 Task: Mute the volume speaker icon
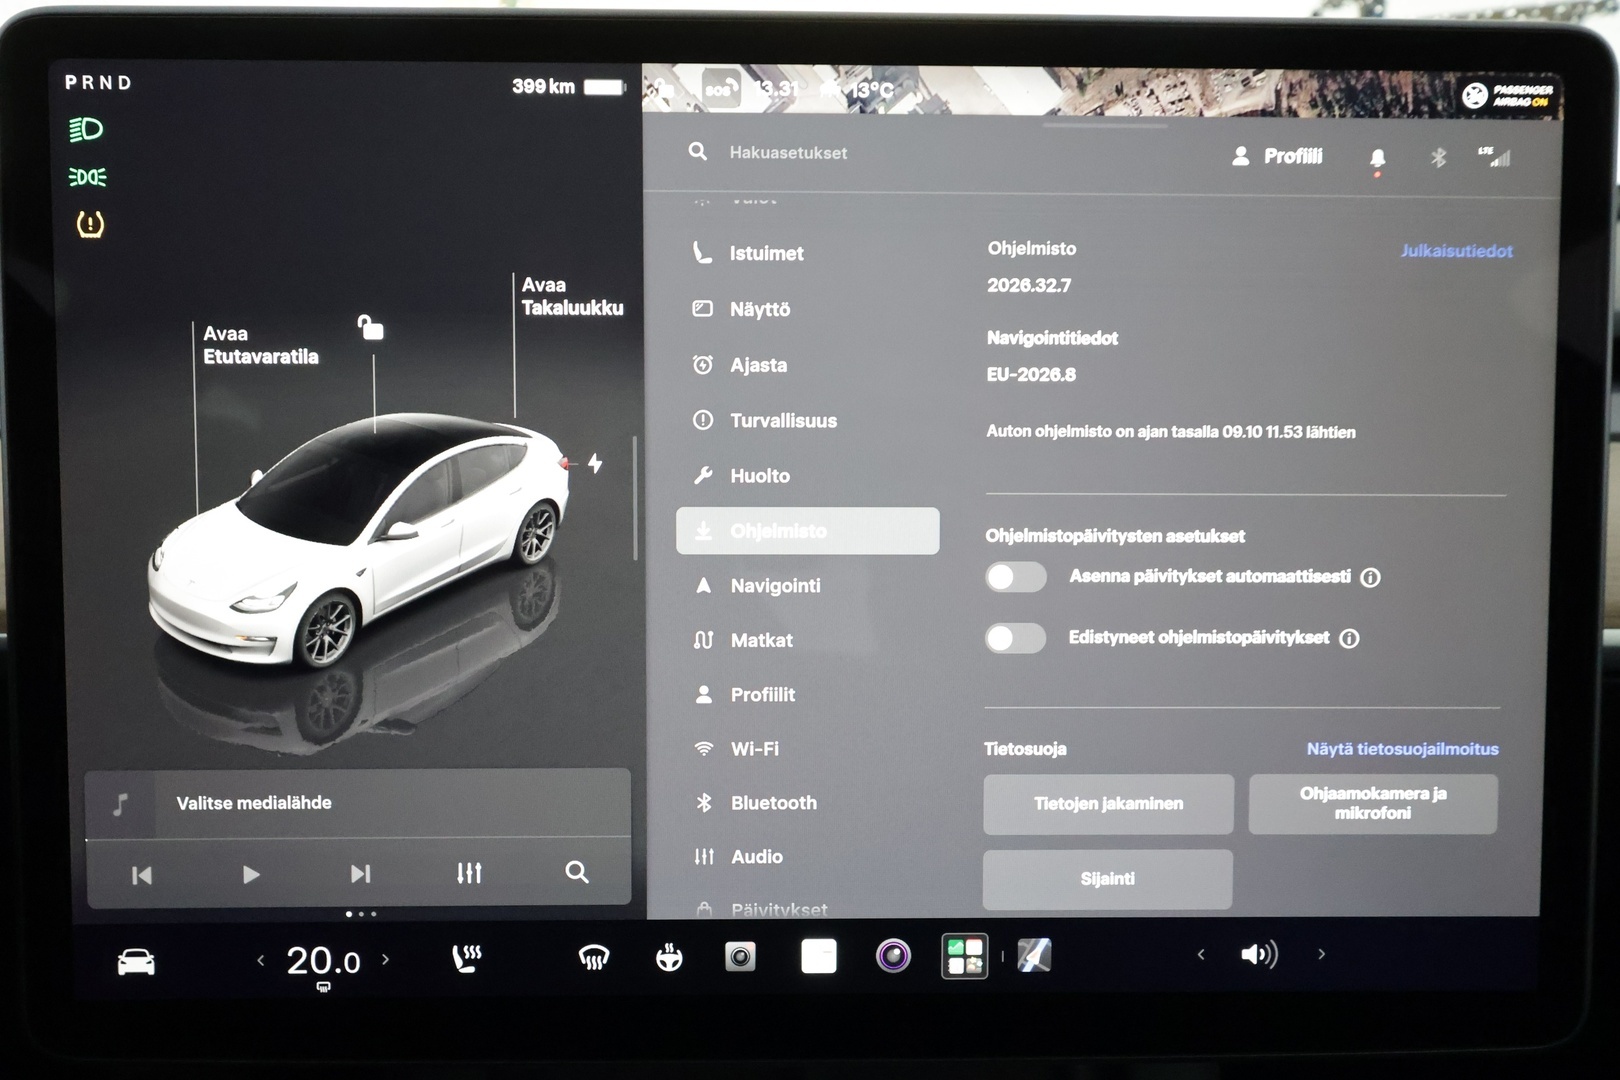pyautogui.click(x=1259, y=955)
